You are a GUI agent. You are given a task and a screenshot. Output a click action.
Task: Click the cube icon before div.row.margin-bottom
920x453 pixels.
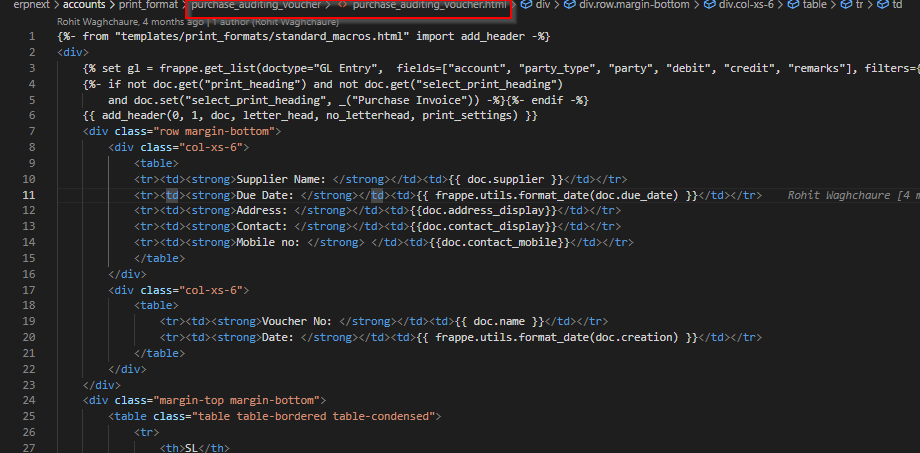(569, 5)
